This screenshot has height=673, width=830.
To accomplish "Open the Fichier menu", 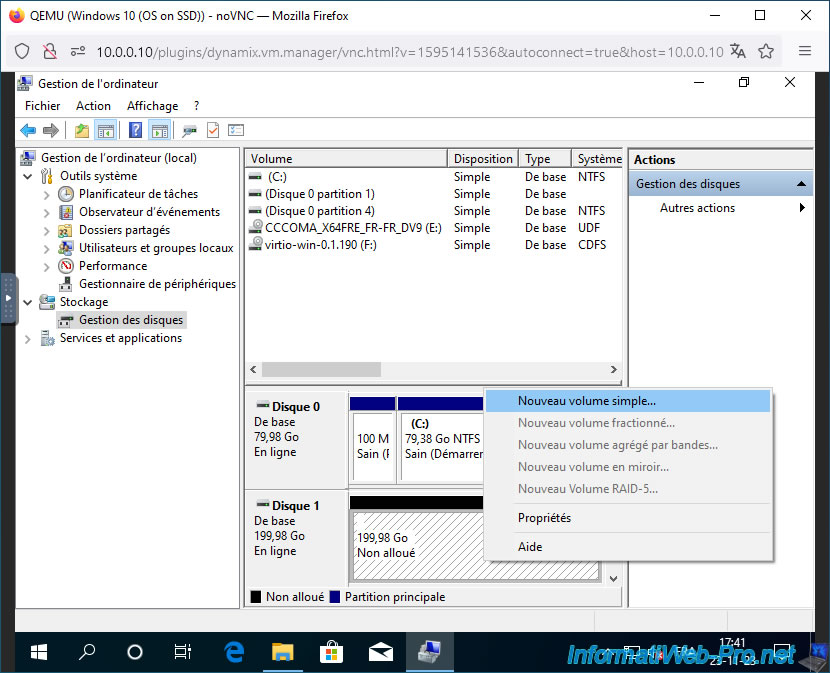I will 42,106.
